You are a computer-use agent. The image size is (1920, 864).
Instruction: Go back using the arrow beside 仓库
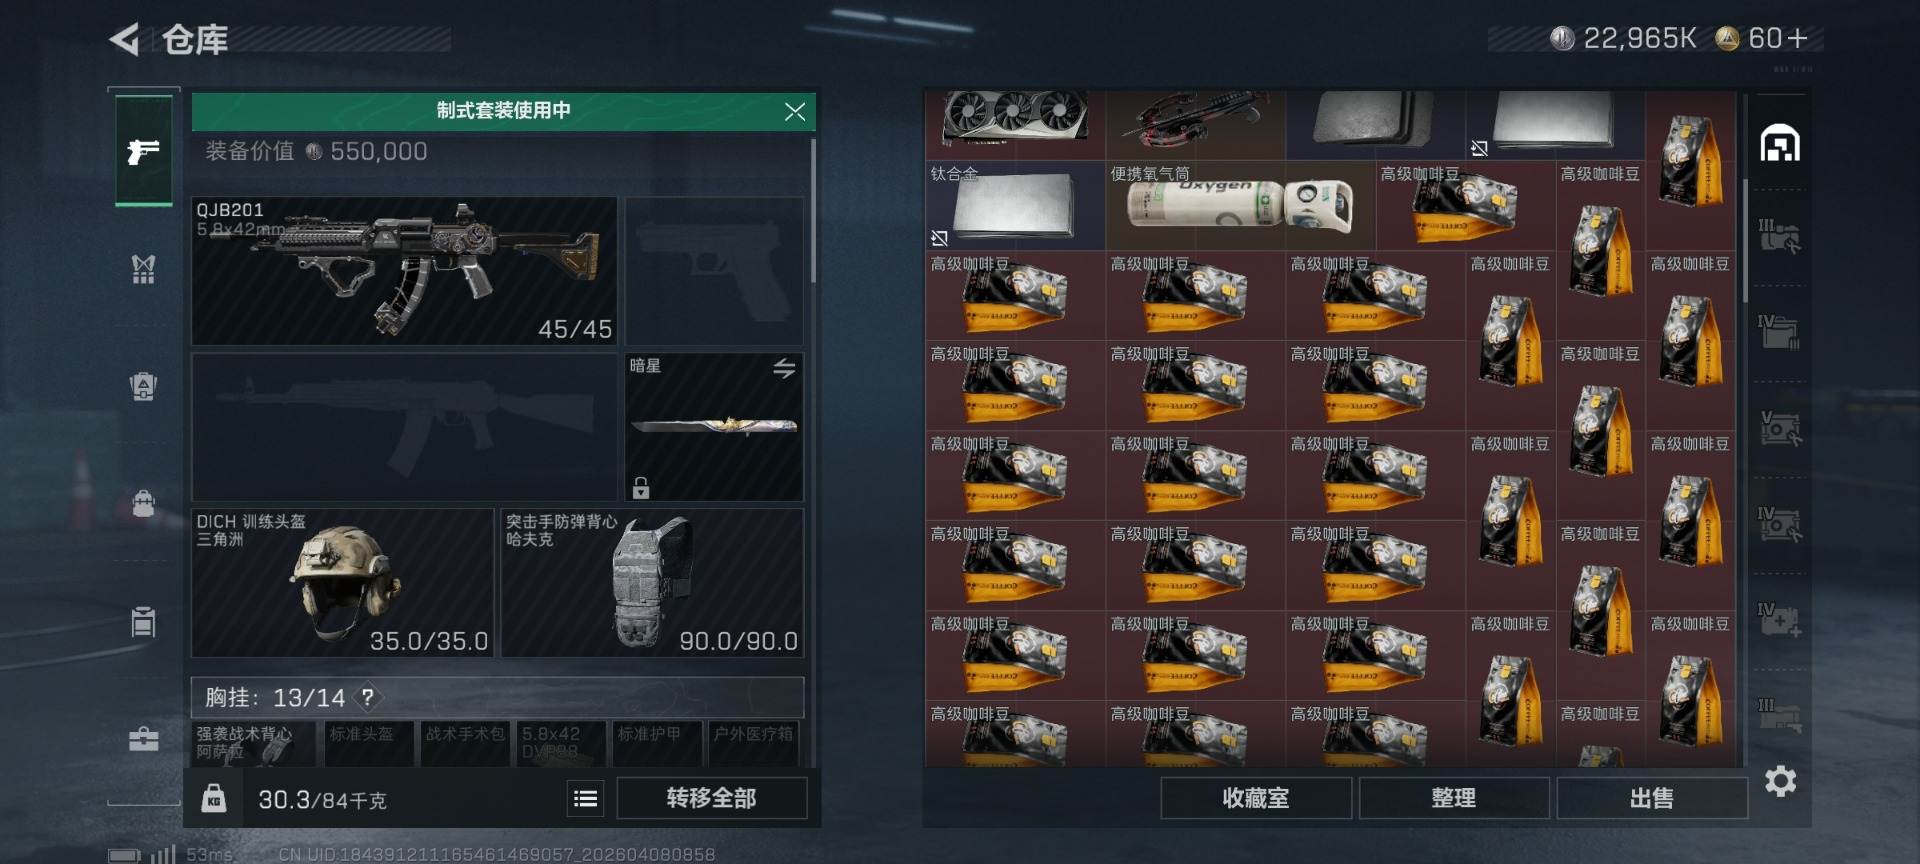click(x=124, y=40)
